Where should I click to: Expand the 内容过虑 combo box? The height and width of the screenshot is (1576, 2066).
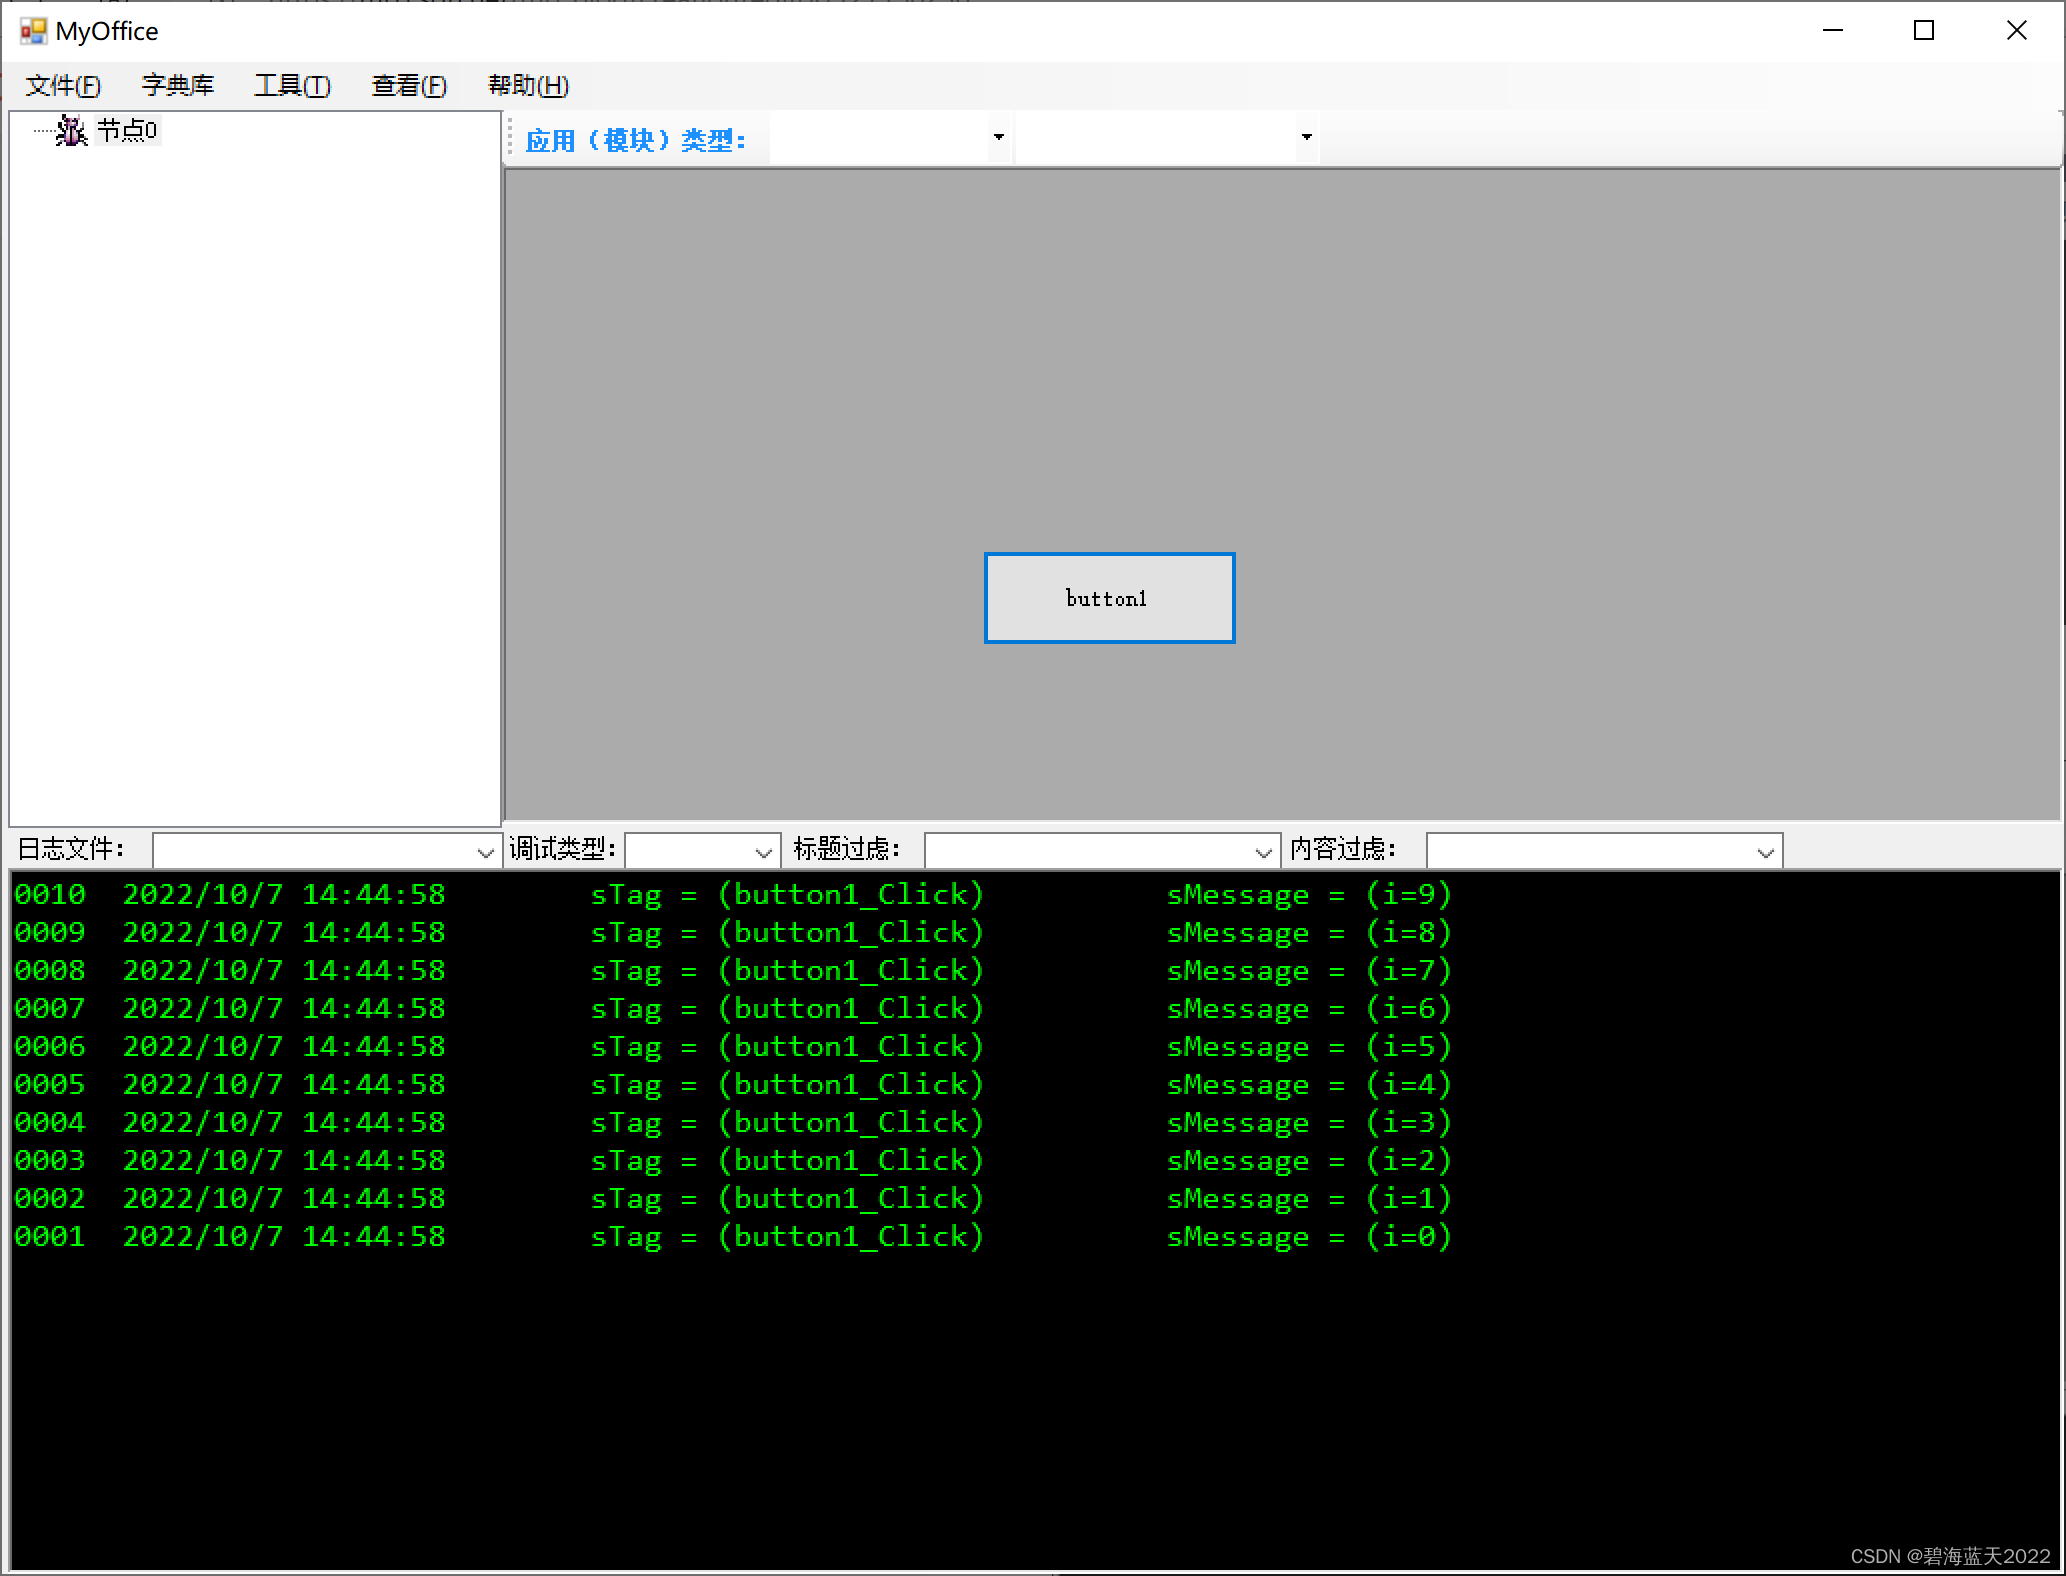click(1765, 852)
